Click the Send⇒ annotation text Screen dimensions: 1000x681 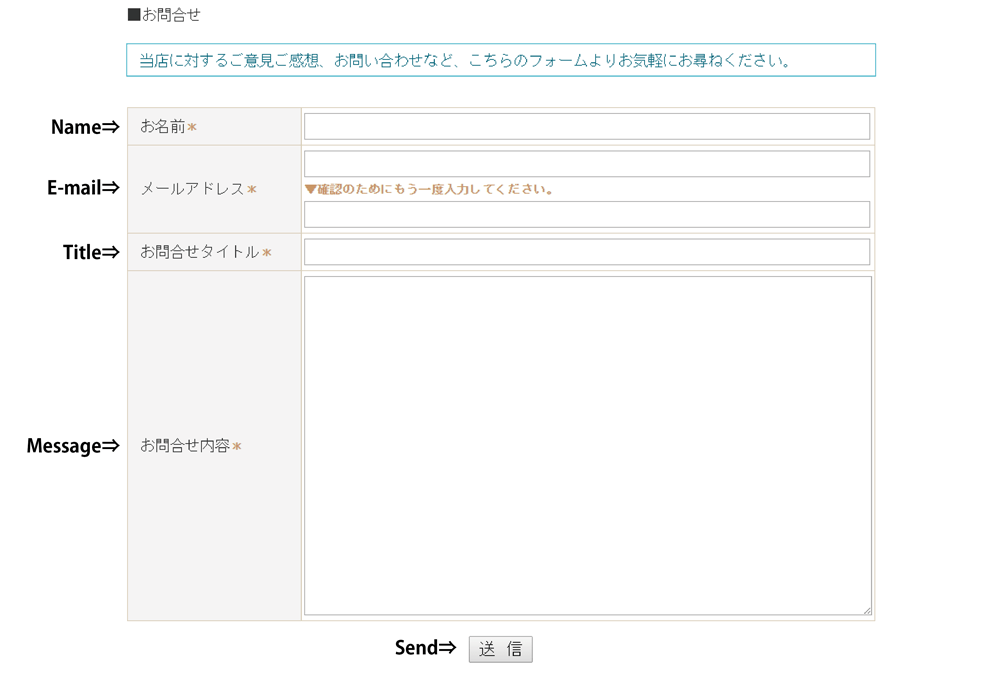tap(425, 648)
